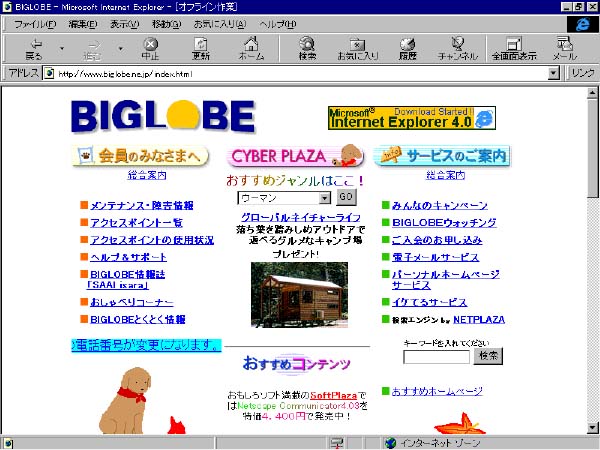Click the Internet zone globe icon
Screen dimensions: 600x450
coord(390,443)
